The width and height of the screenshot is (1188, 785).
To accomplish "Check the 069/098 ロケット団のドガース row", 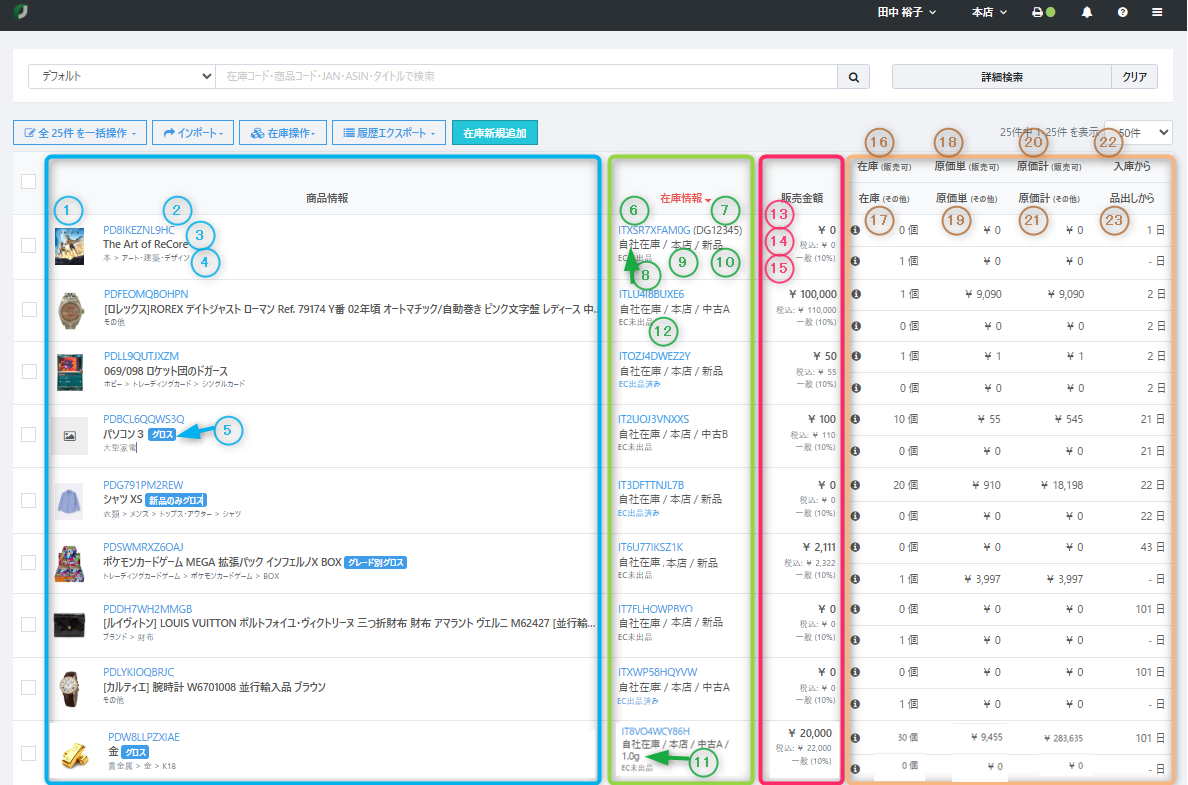I will click(x=29, y=371).
